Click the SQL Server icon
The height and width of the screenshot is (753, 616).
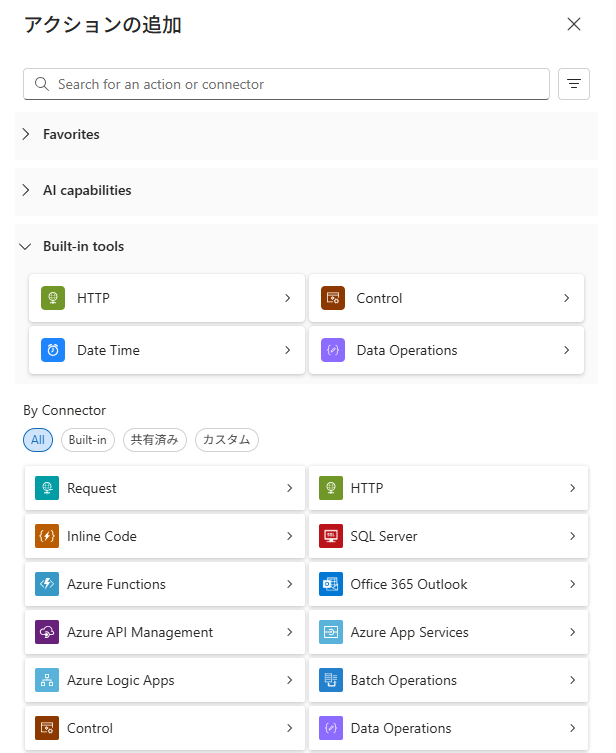[x=331, y=536]
